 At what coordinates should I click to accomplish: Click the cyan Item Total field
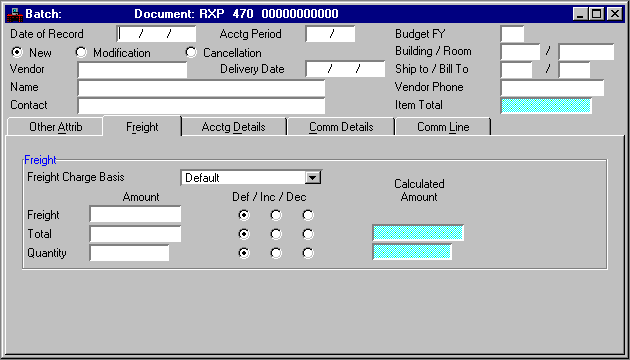tap(546, 105)
